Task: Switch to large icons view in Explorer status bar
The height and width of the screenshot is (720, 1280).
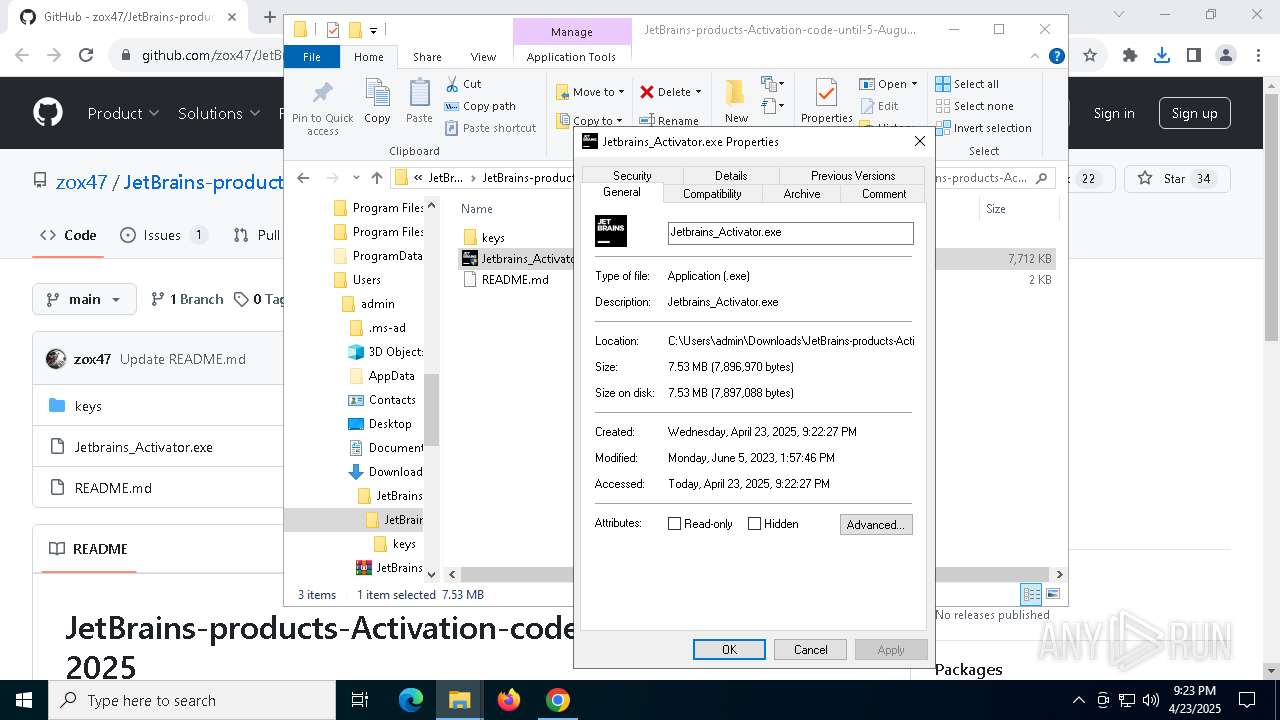Action: coord(1052,594)
